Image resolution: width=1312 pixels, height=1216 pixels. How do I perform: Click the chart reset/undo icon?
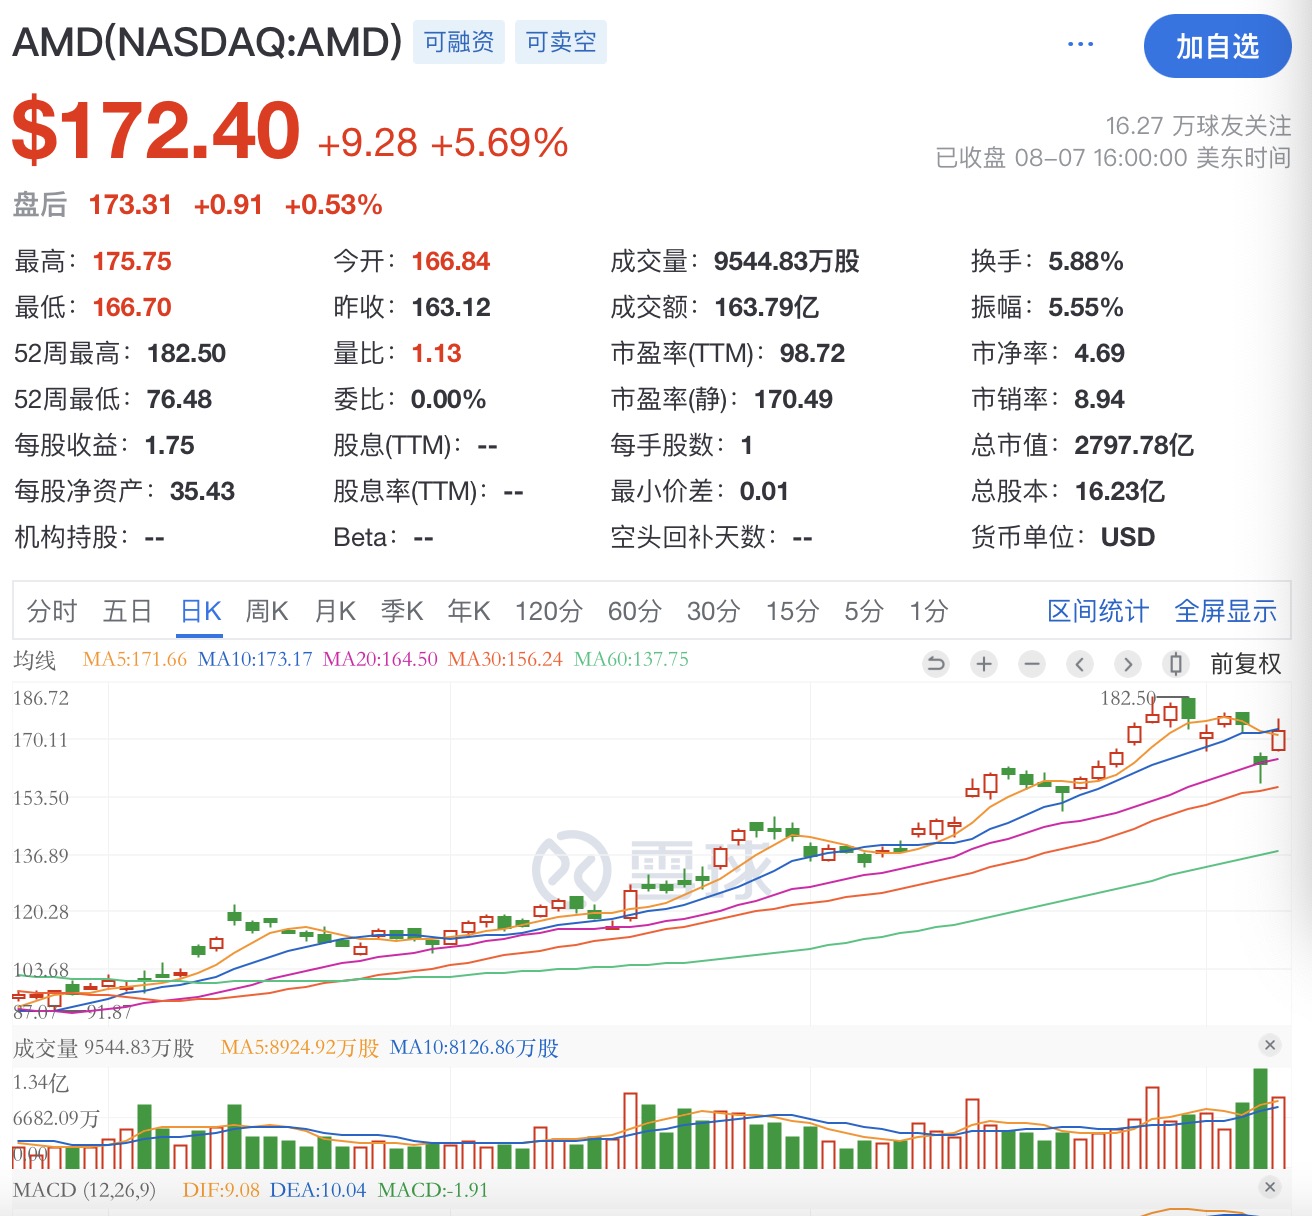(x=936, y=664)
